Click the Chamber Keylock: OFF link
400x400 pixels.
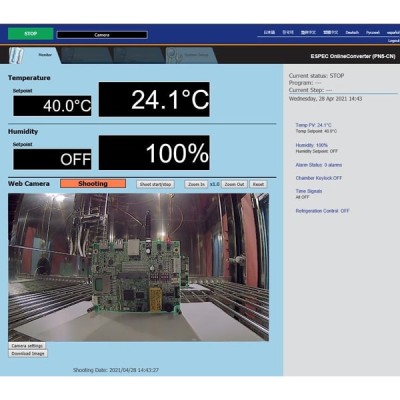(x=319, y=178)
